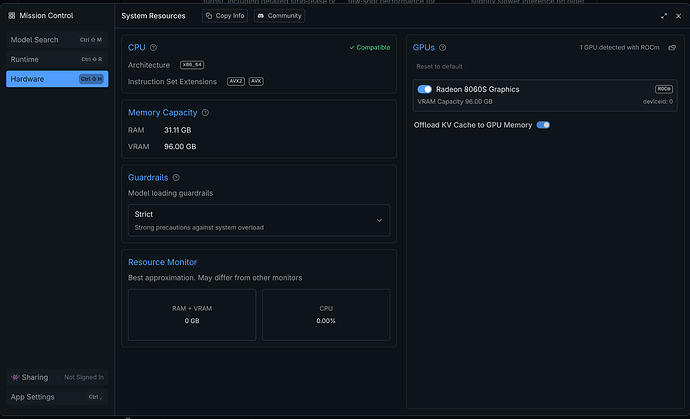The height and width of the screenshot is (419, 690).
Task: Open the Strict guardrails dropdown
Action: [259, 221]
